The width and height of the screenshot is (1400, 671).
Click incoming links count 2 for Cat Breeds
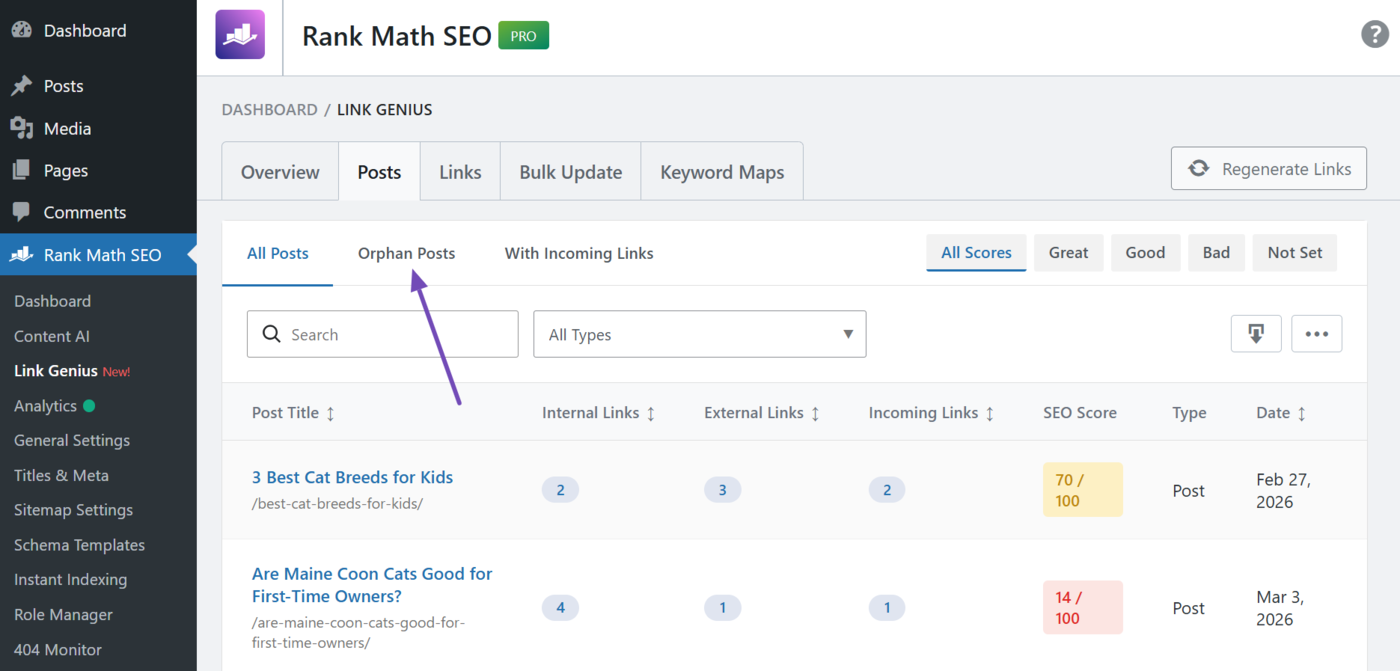pyautogui.click(x=887, y=490)
